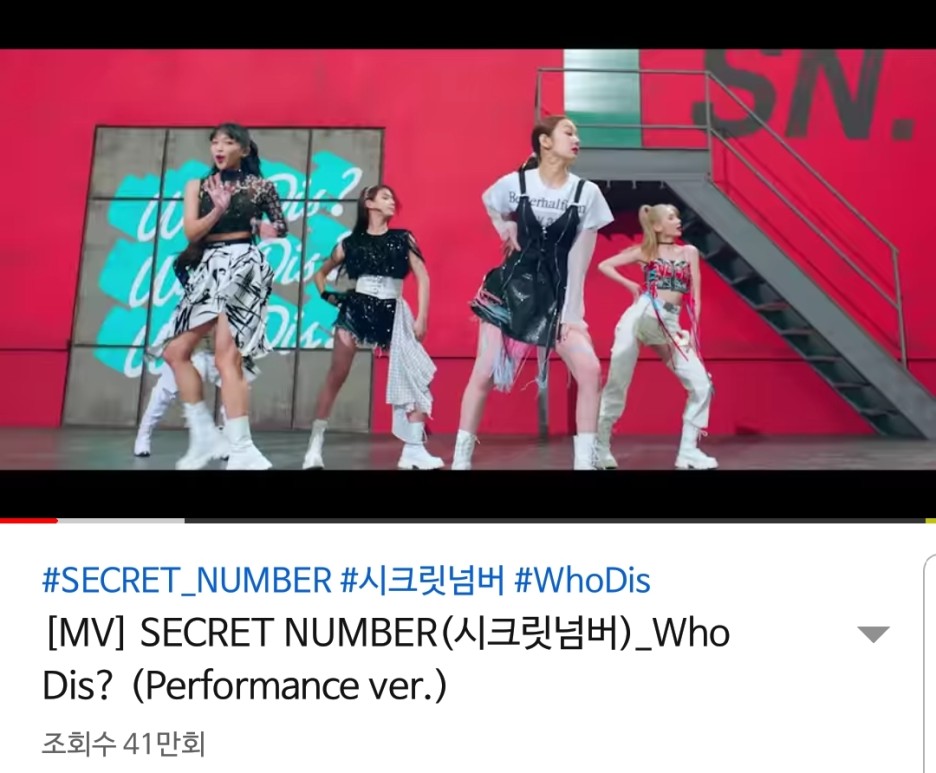Jump to the light gray buffered bar segment

click(x=122, y=521)
